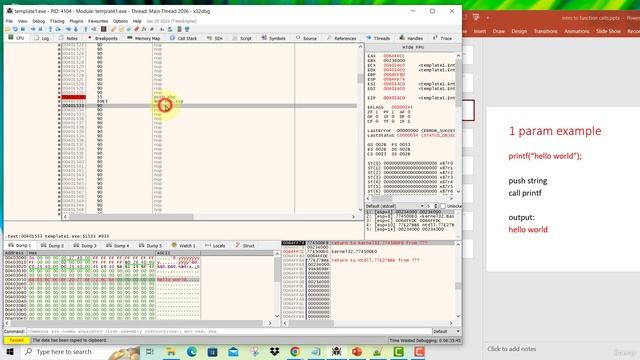Open the Transitions tab in PowerPoint

tap(545, 31)
